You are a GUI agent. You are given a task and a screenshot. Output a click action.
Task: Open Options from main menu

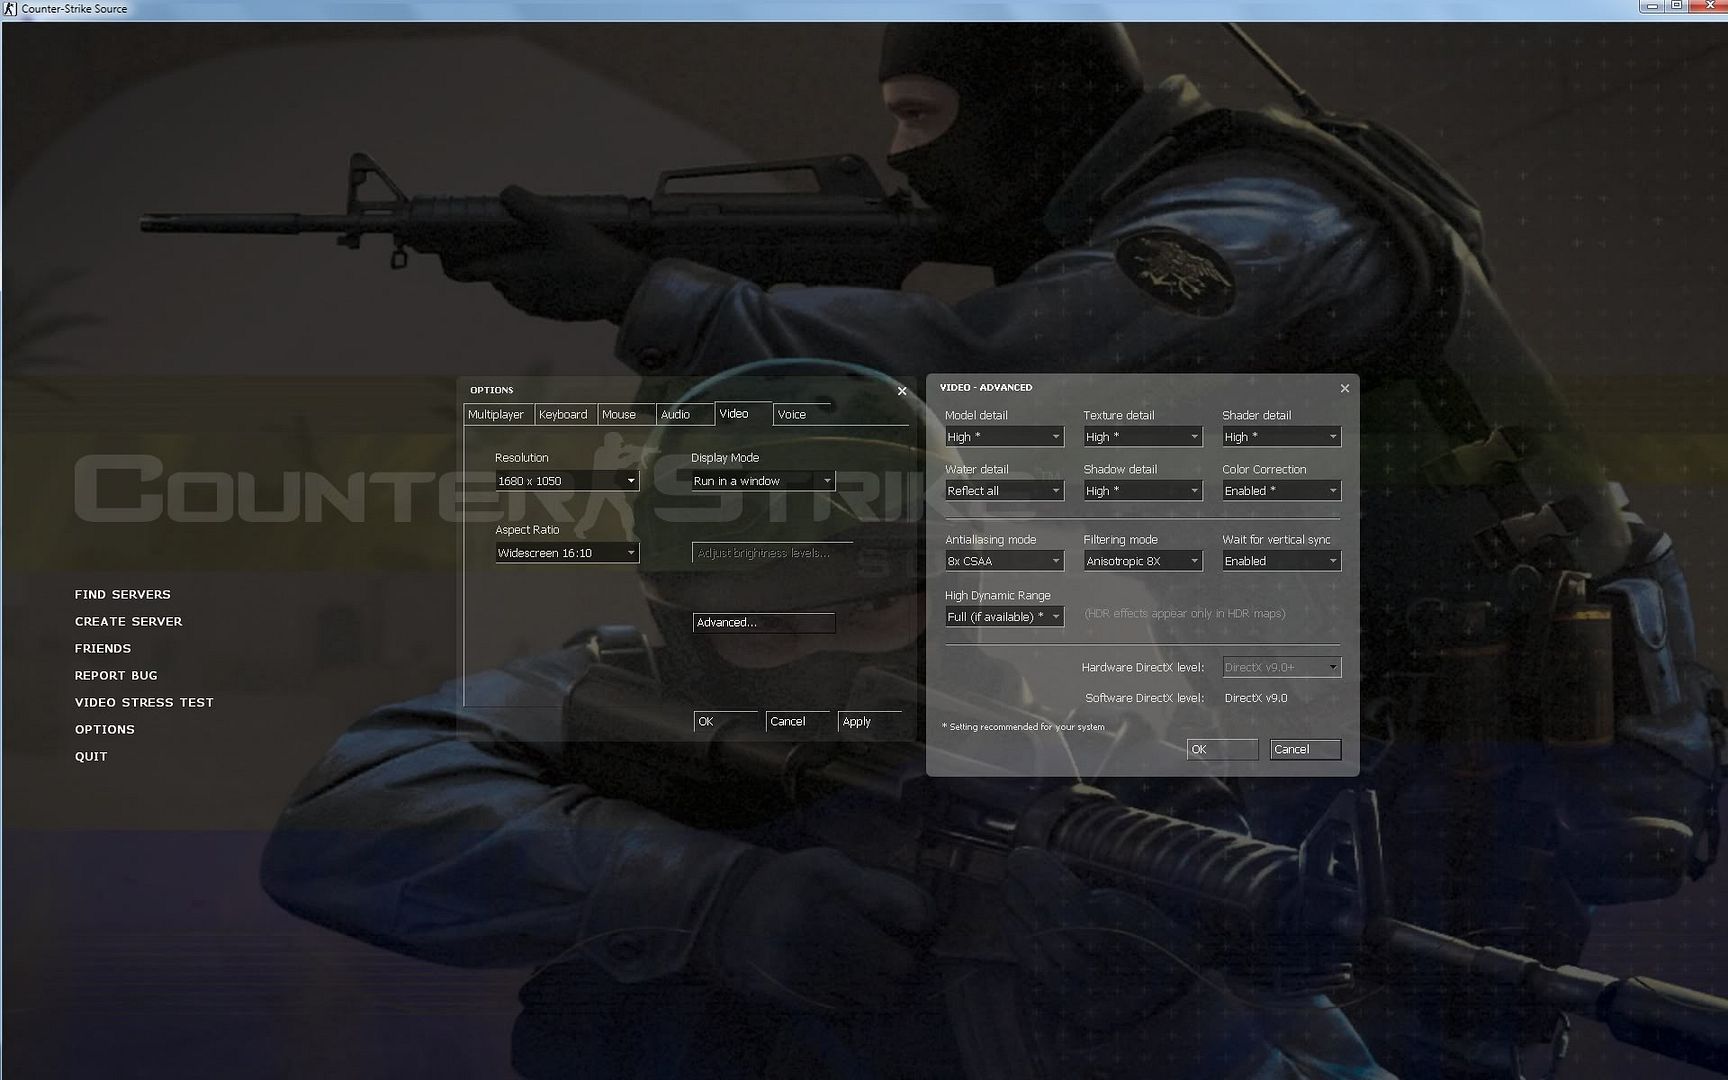tap(105, 729)
